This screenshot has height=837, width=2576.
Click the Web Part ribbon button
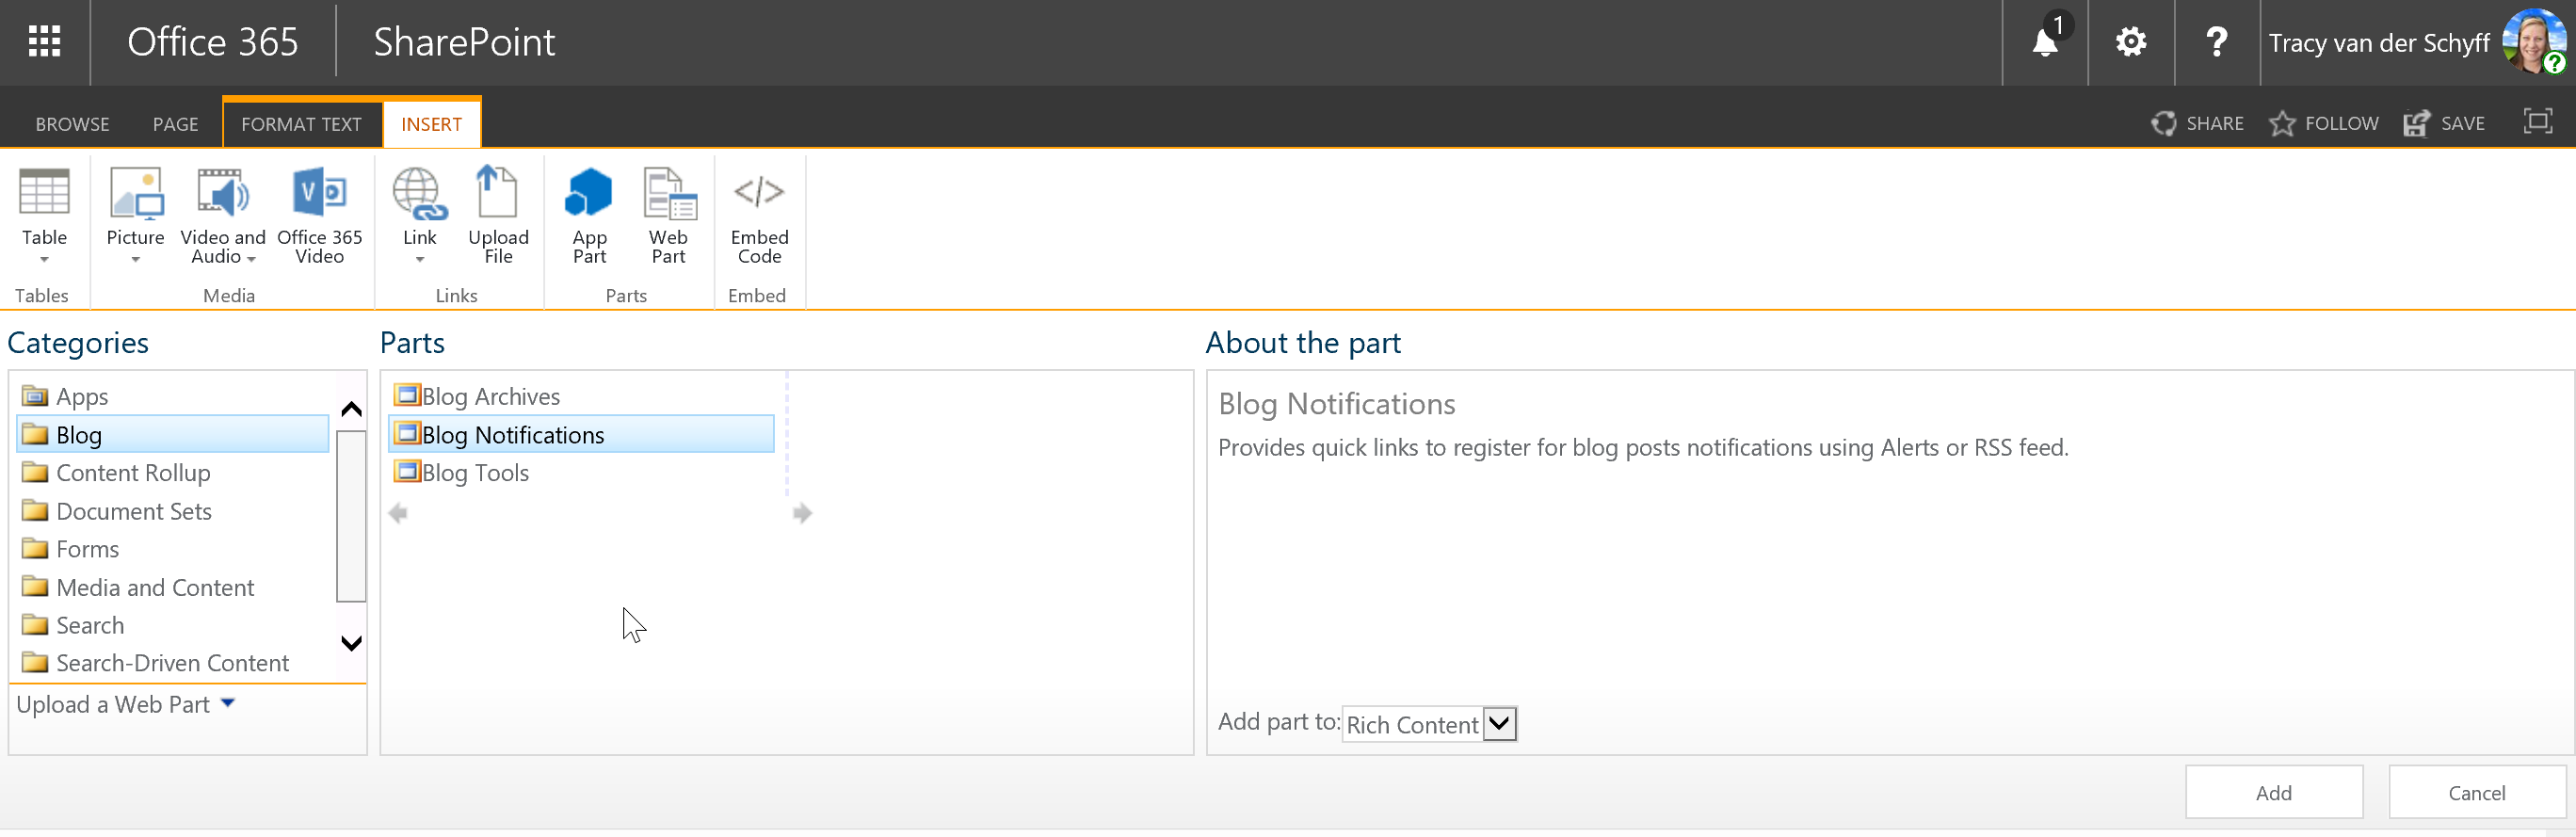668,215
